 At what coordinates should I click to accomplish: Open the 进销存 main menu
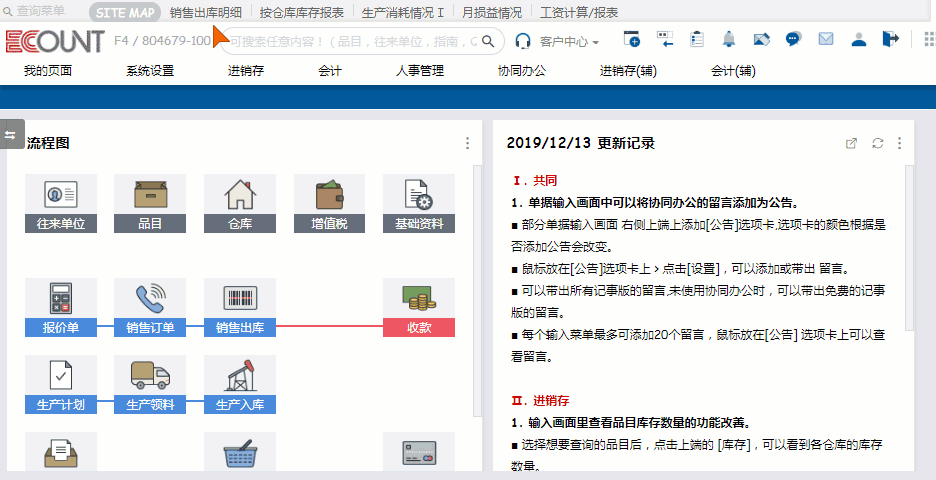click(246, 71)
